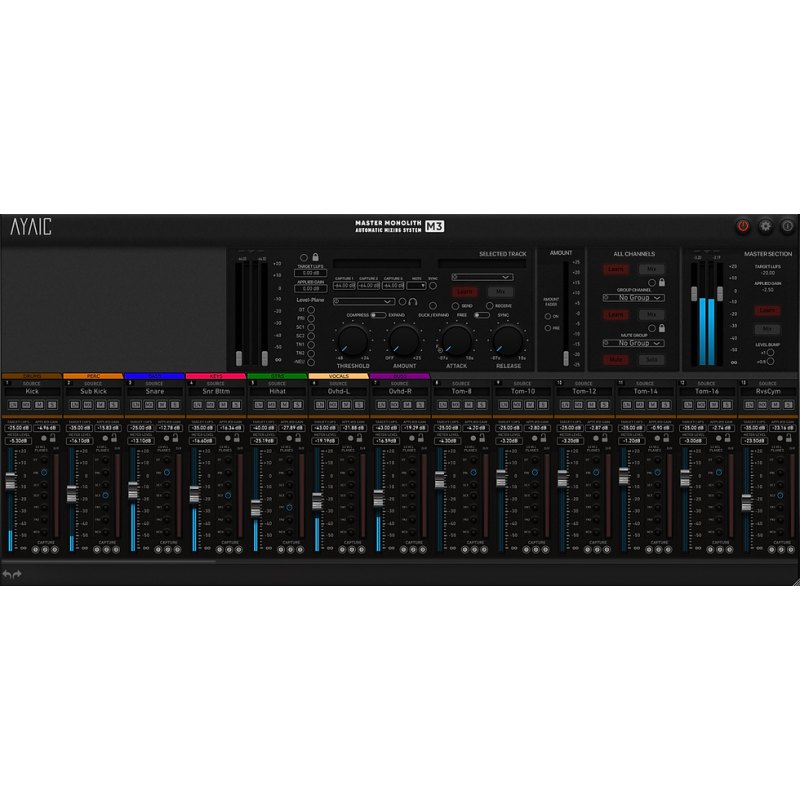This screenshot has width=800, height=800.
Task: Click the headphones icon beside Level-Plane dropdown
Action: coord(413,302)
